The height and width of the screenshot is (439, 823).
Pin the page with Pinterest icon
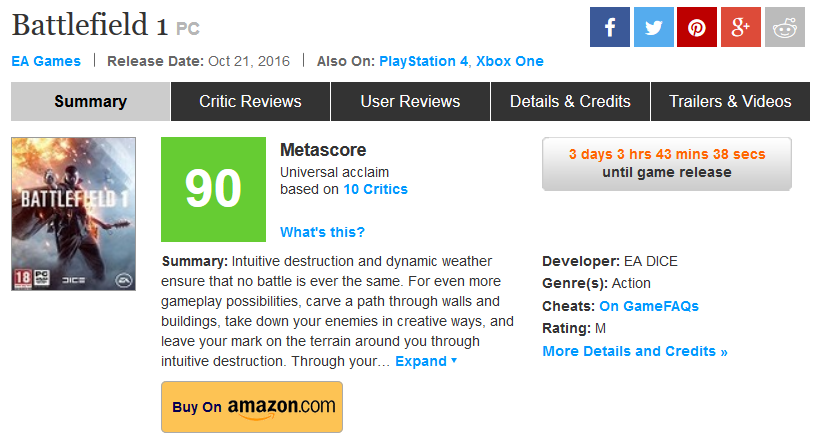697,27
